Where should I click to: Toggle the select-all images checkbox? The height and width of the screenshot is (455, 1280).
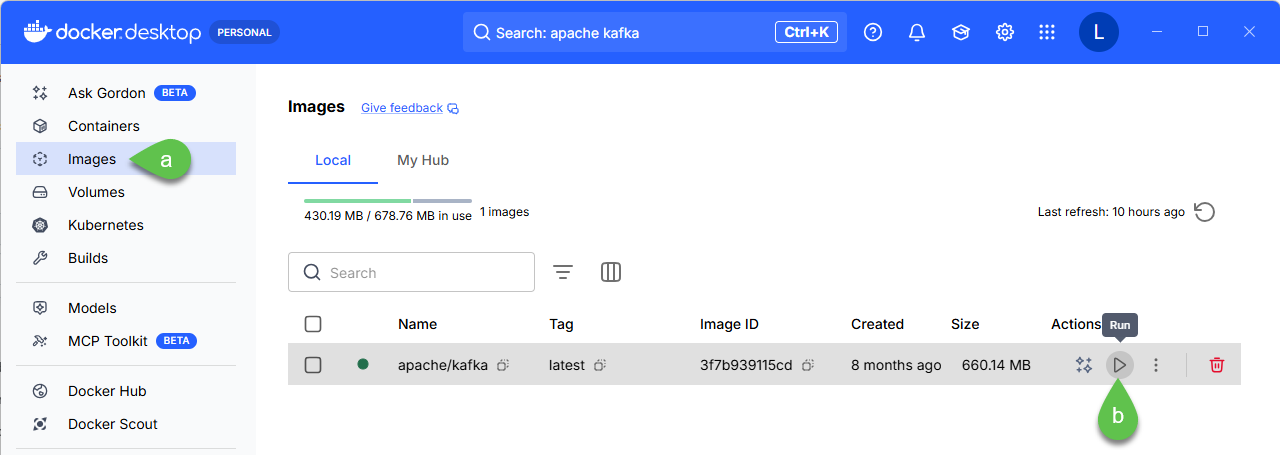click(x=313, y=324)
